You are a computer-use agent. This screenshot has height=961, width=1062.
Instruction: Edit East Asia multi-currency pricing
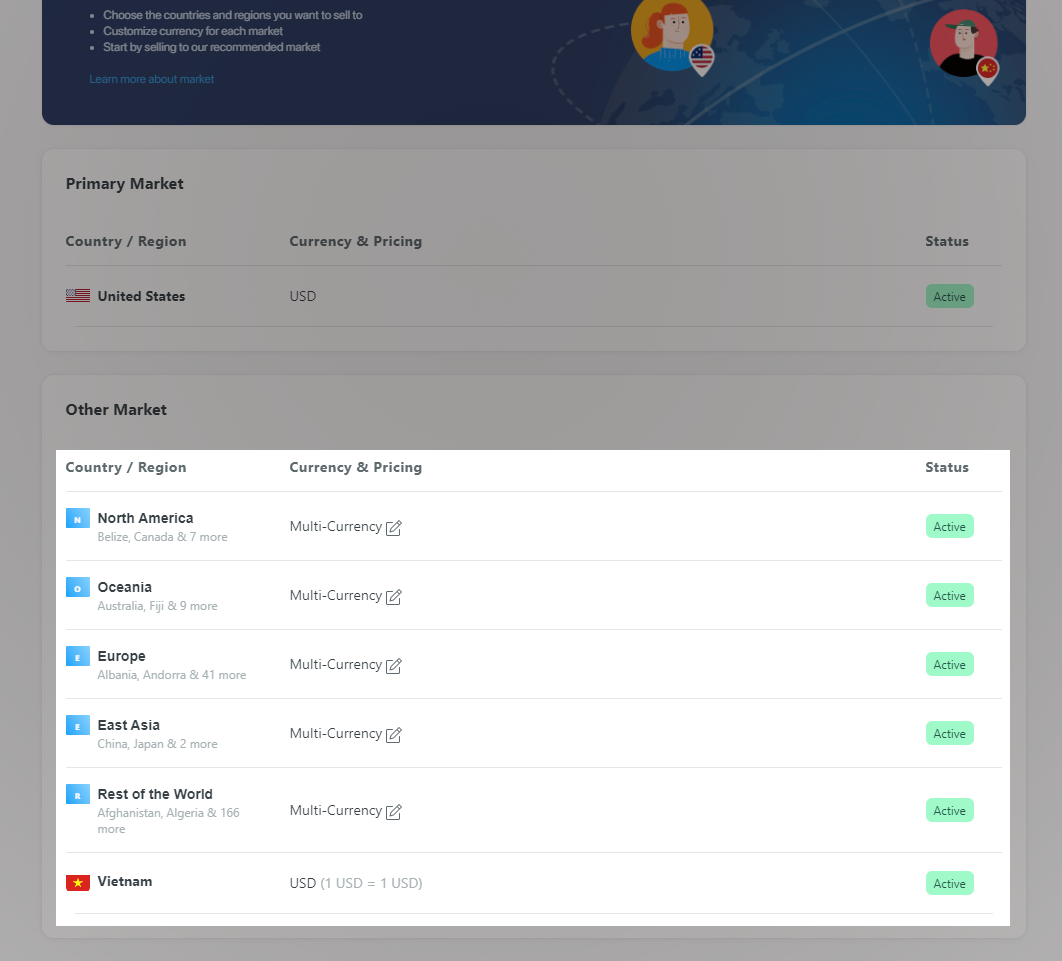tap(394, 735)
